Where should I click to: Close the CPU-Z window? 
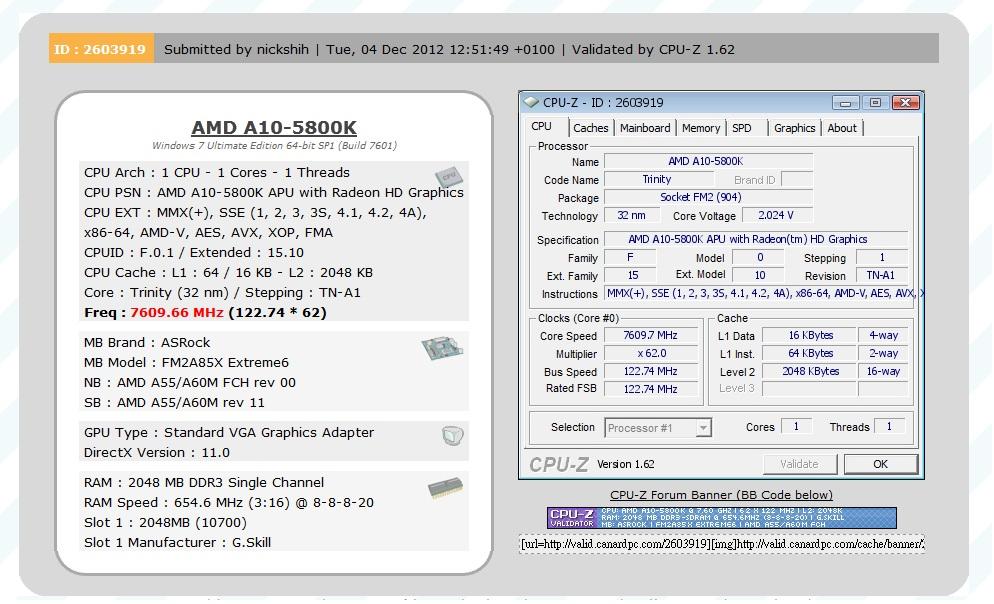[x=905, y=103]
